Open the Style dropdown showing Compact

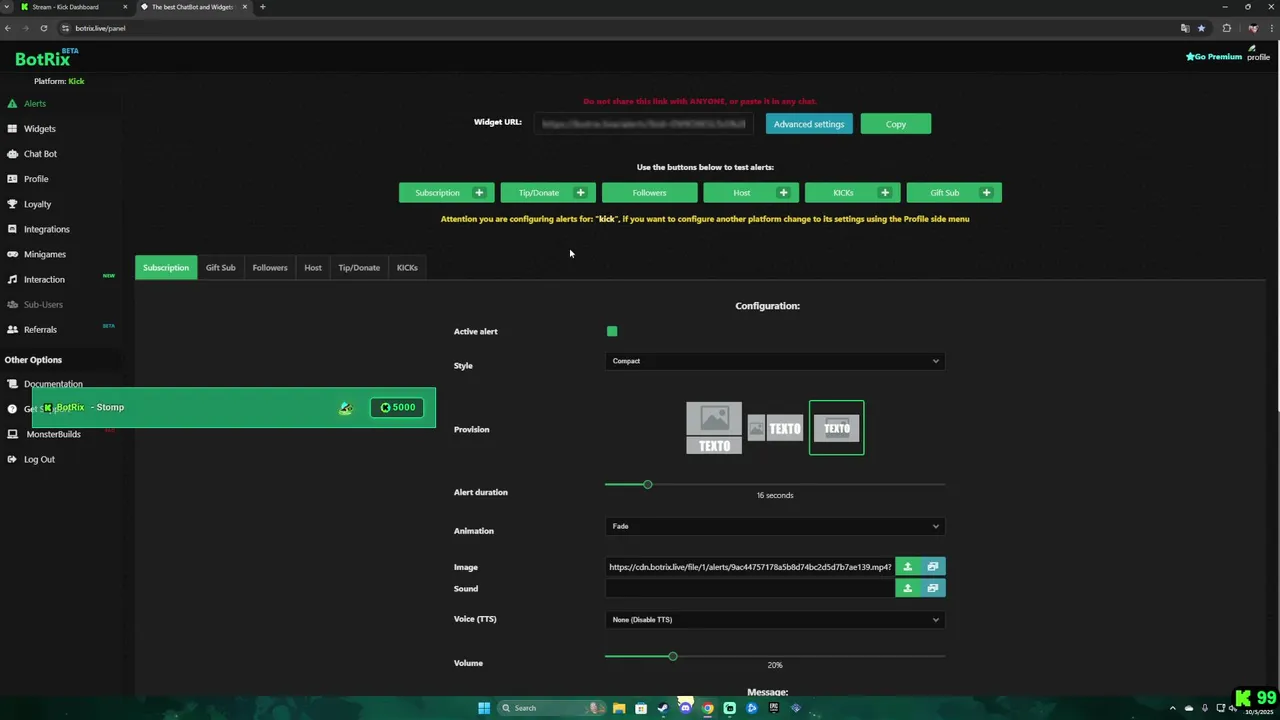point(775,361)
